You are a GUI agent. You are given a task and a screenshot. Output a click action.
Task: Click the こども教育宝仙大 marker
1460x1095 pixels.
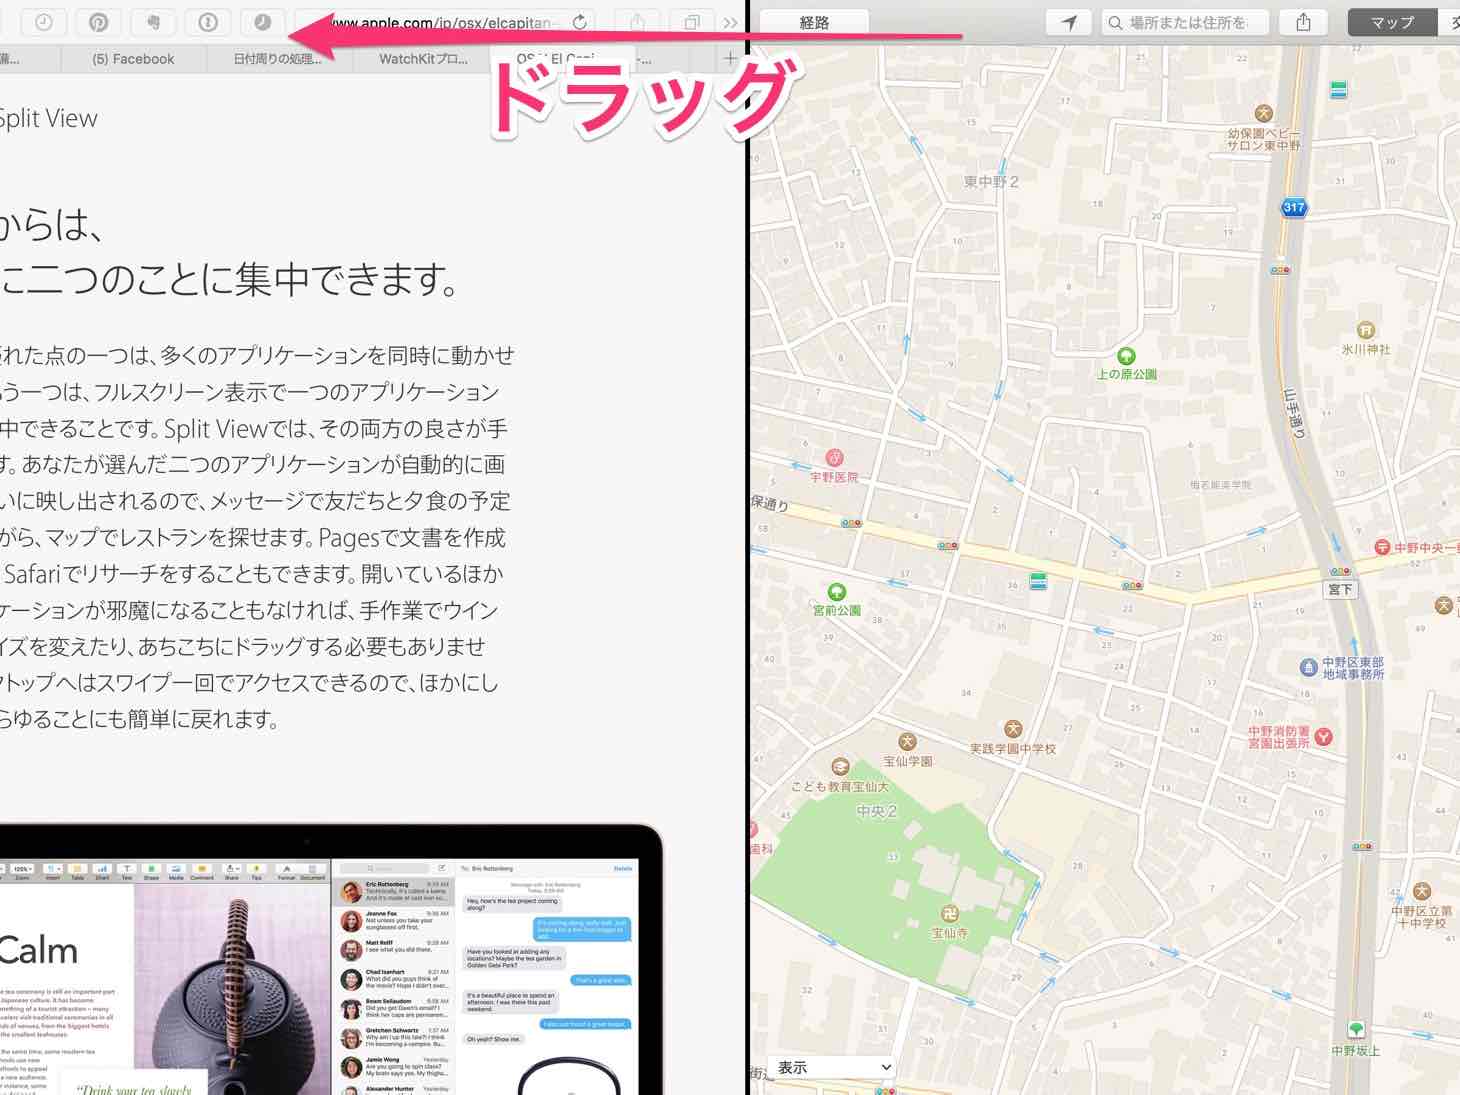pyautogui.click(x=840, y=767)
